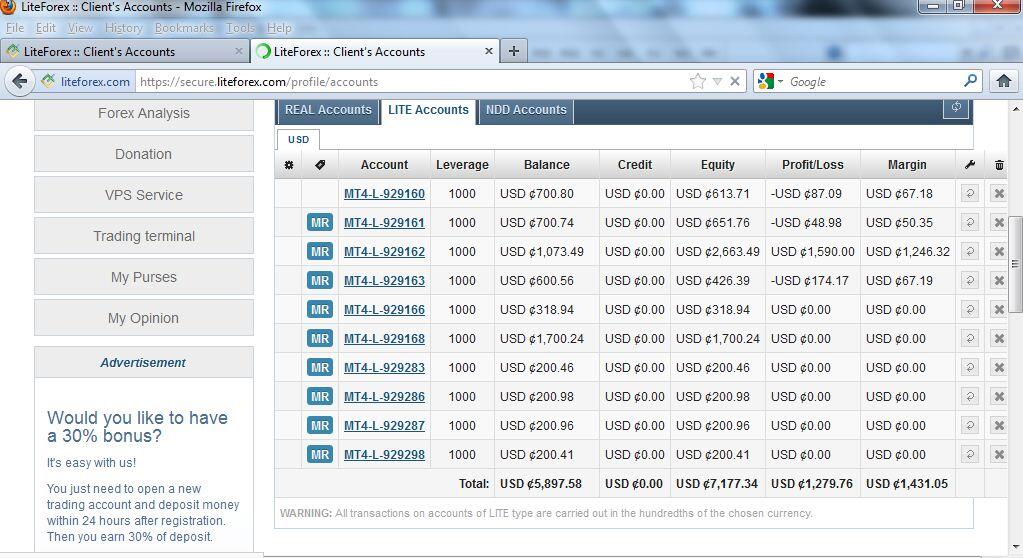Open VPS Service sidebar button
Viewport: 1023px width, 558px height.
click(144, 195)
